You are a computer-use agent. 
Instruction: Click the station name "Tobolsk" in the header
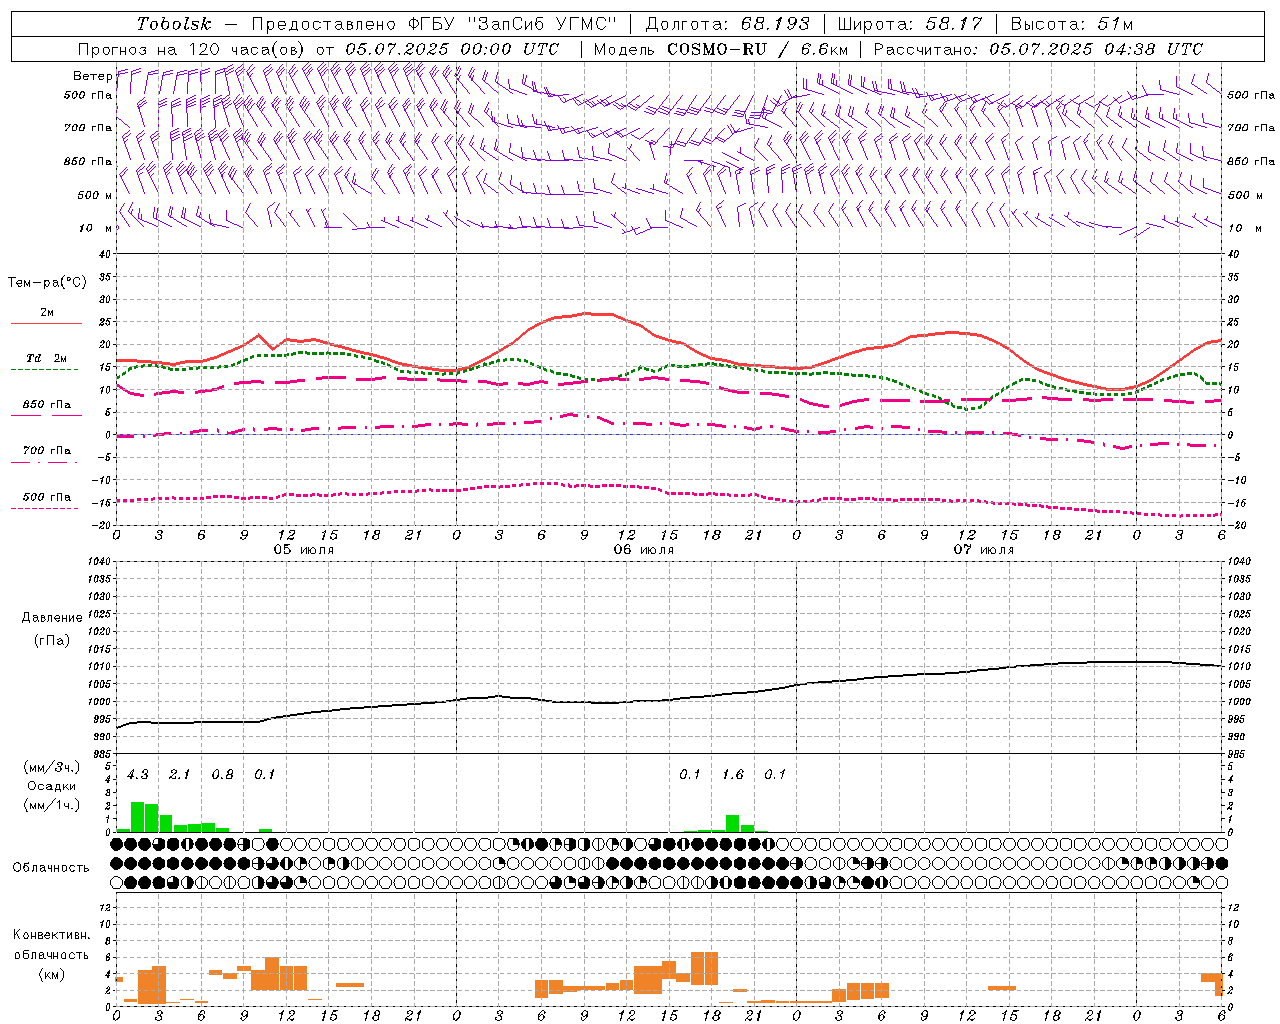click(174, 24)
